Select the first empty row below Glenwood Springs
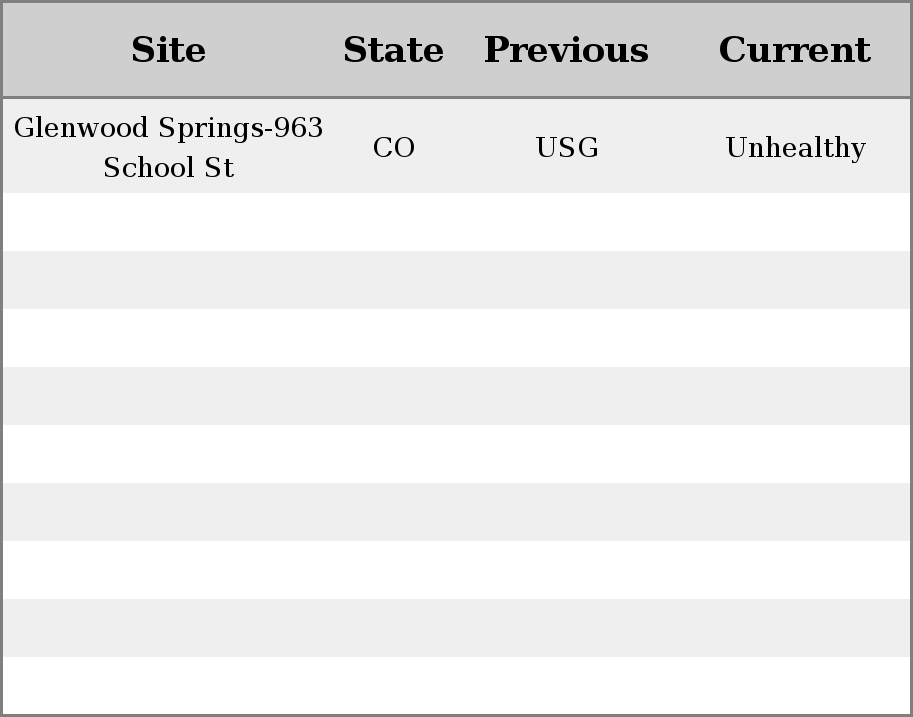 point(456,222)
